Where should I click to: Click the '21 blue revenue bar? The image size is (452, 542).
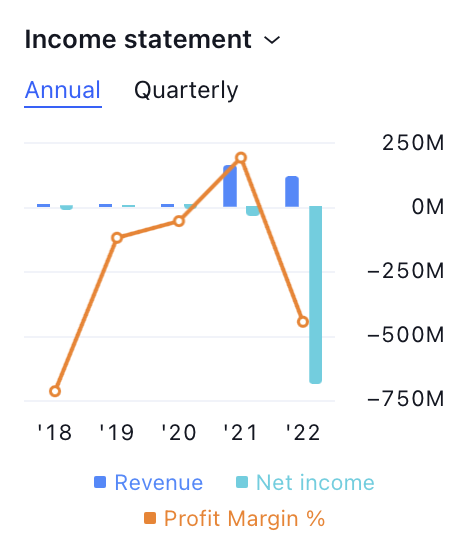coord(230,186)
